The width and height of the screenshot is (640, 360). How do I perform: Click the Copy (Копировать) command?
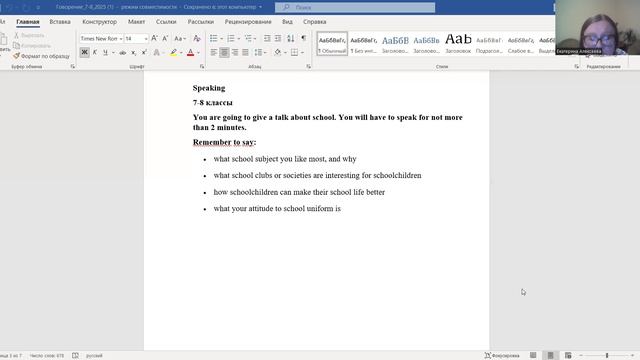31,46
